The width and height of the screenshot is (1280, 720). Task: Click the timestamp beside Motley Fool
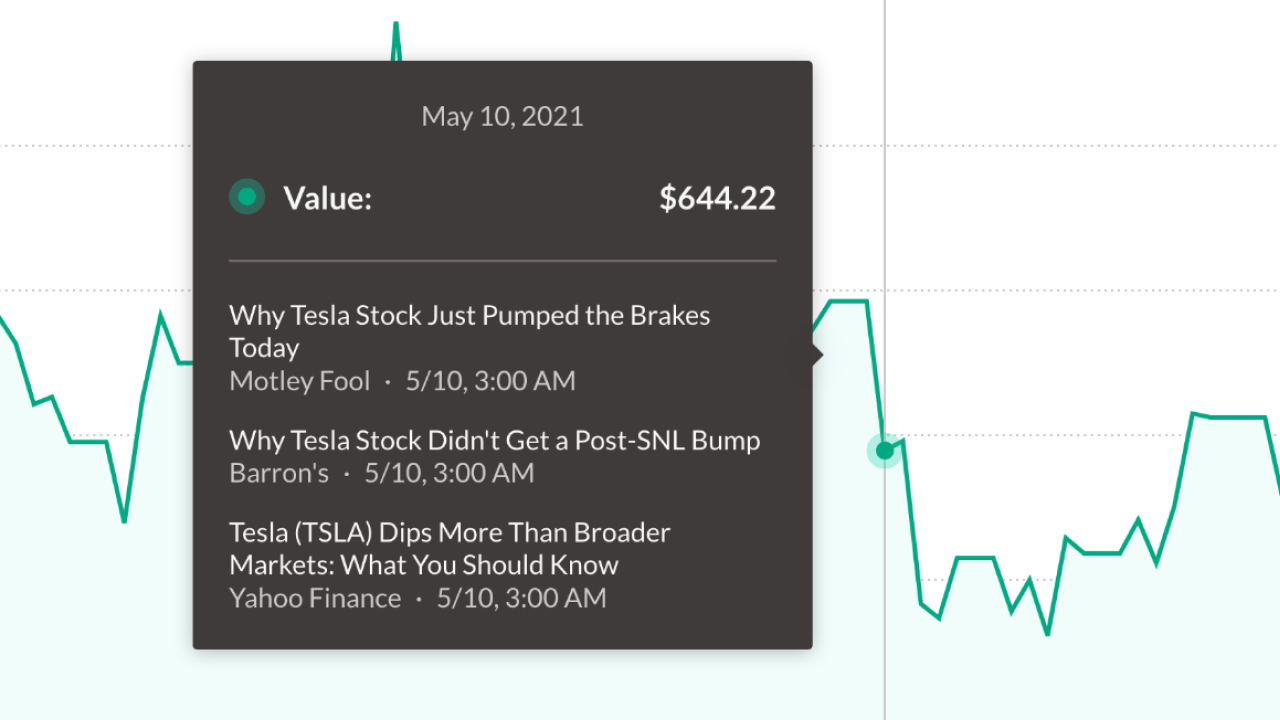[490, 381]
